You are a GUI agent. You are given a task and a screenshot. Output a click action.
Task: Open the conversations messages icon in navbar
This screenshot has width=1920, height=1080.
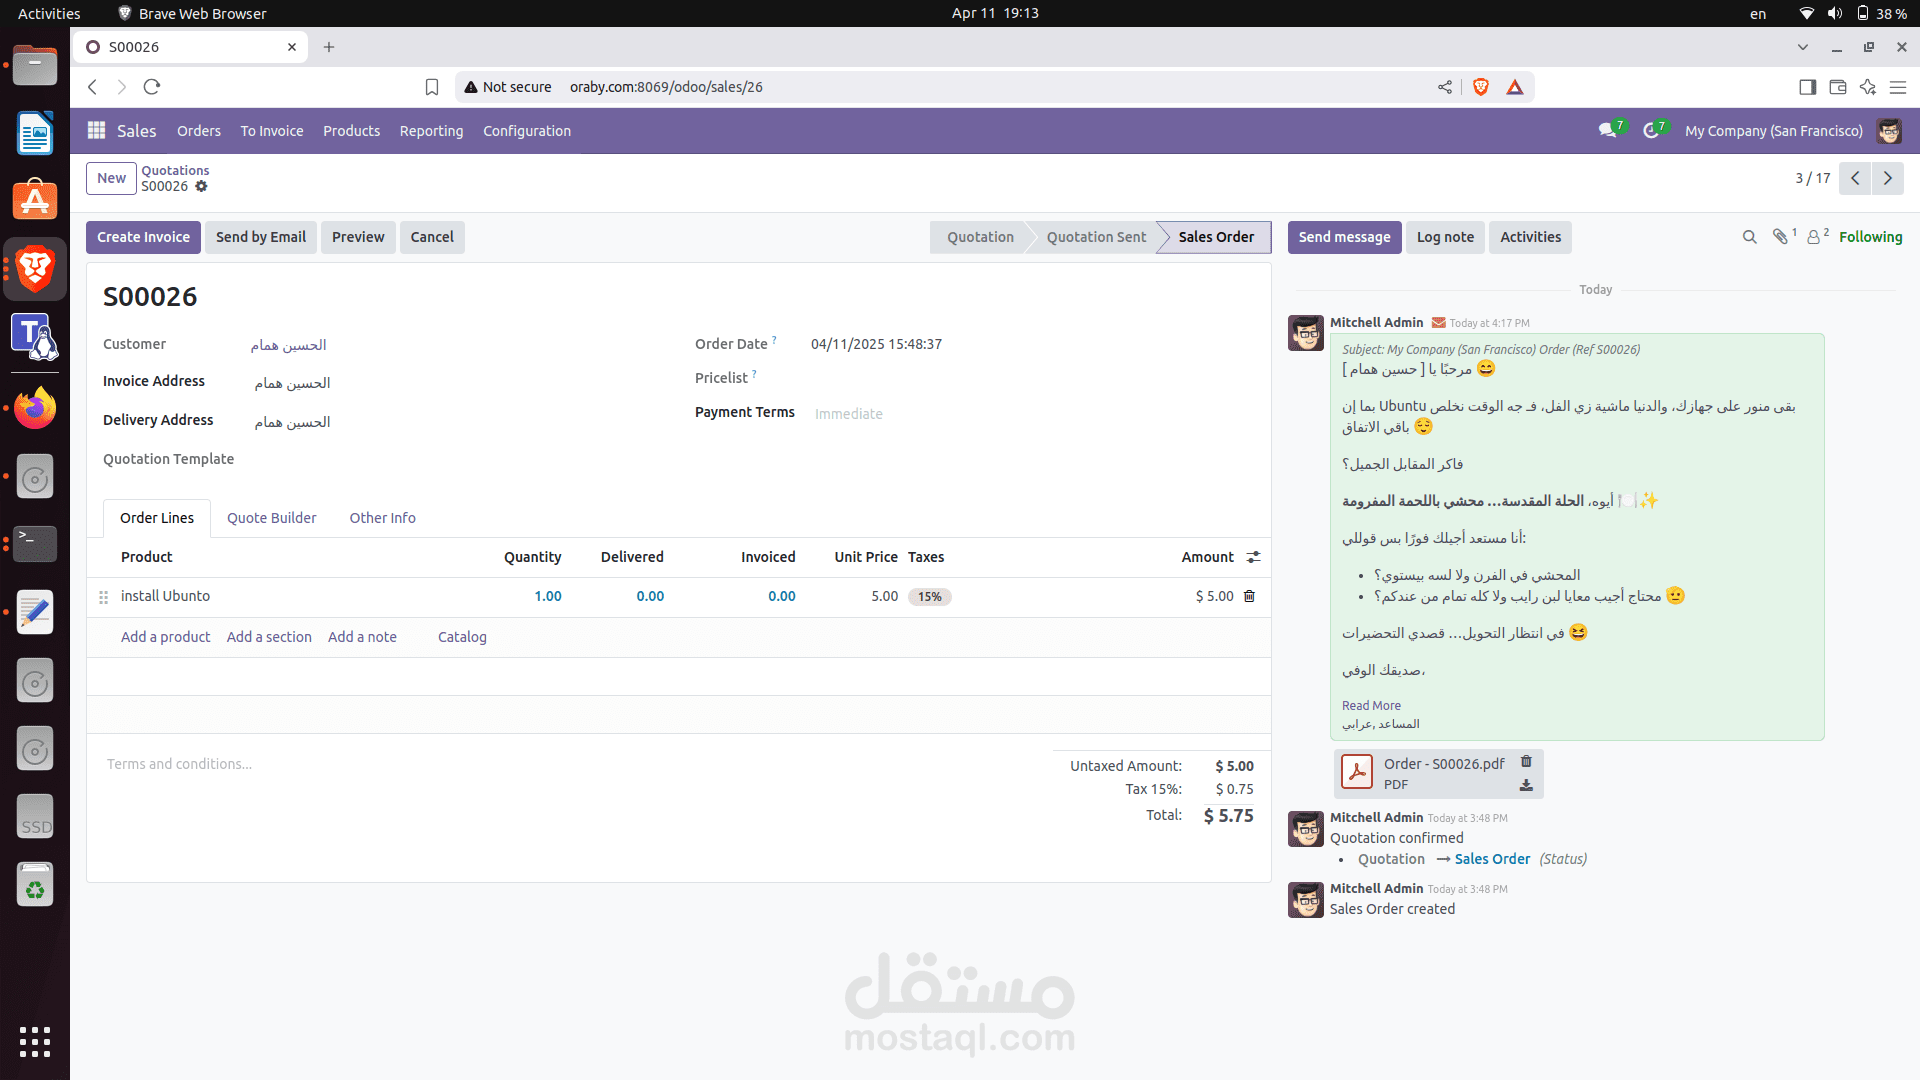pos(1607,131)
